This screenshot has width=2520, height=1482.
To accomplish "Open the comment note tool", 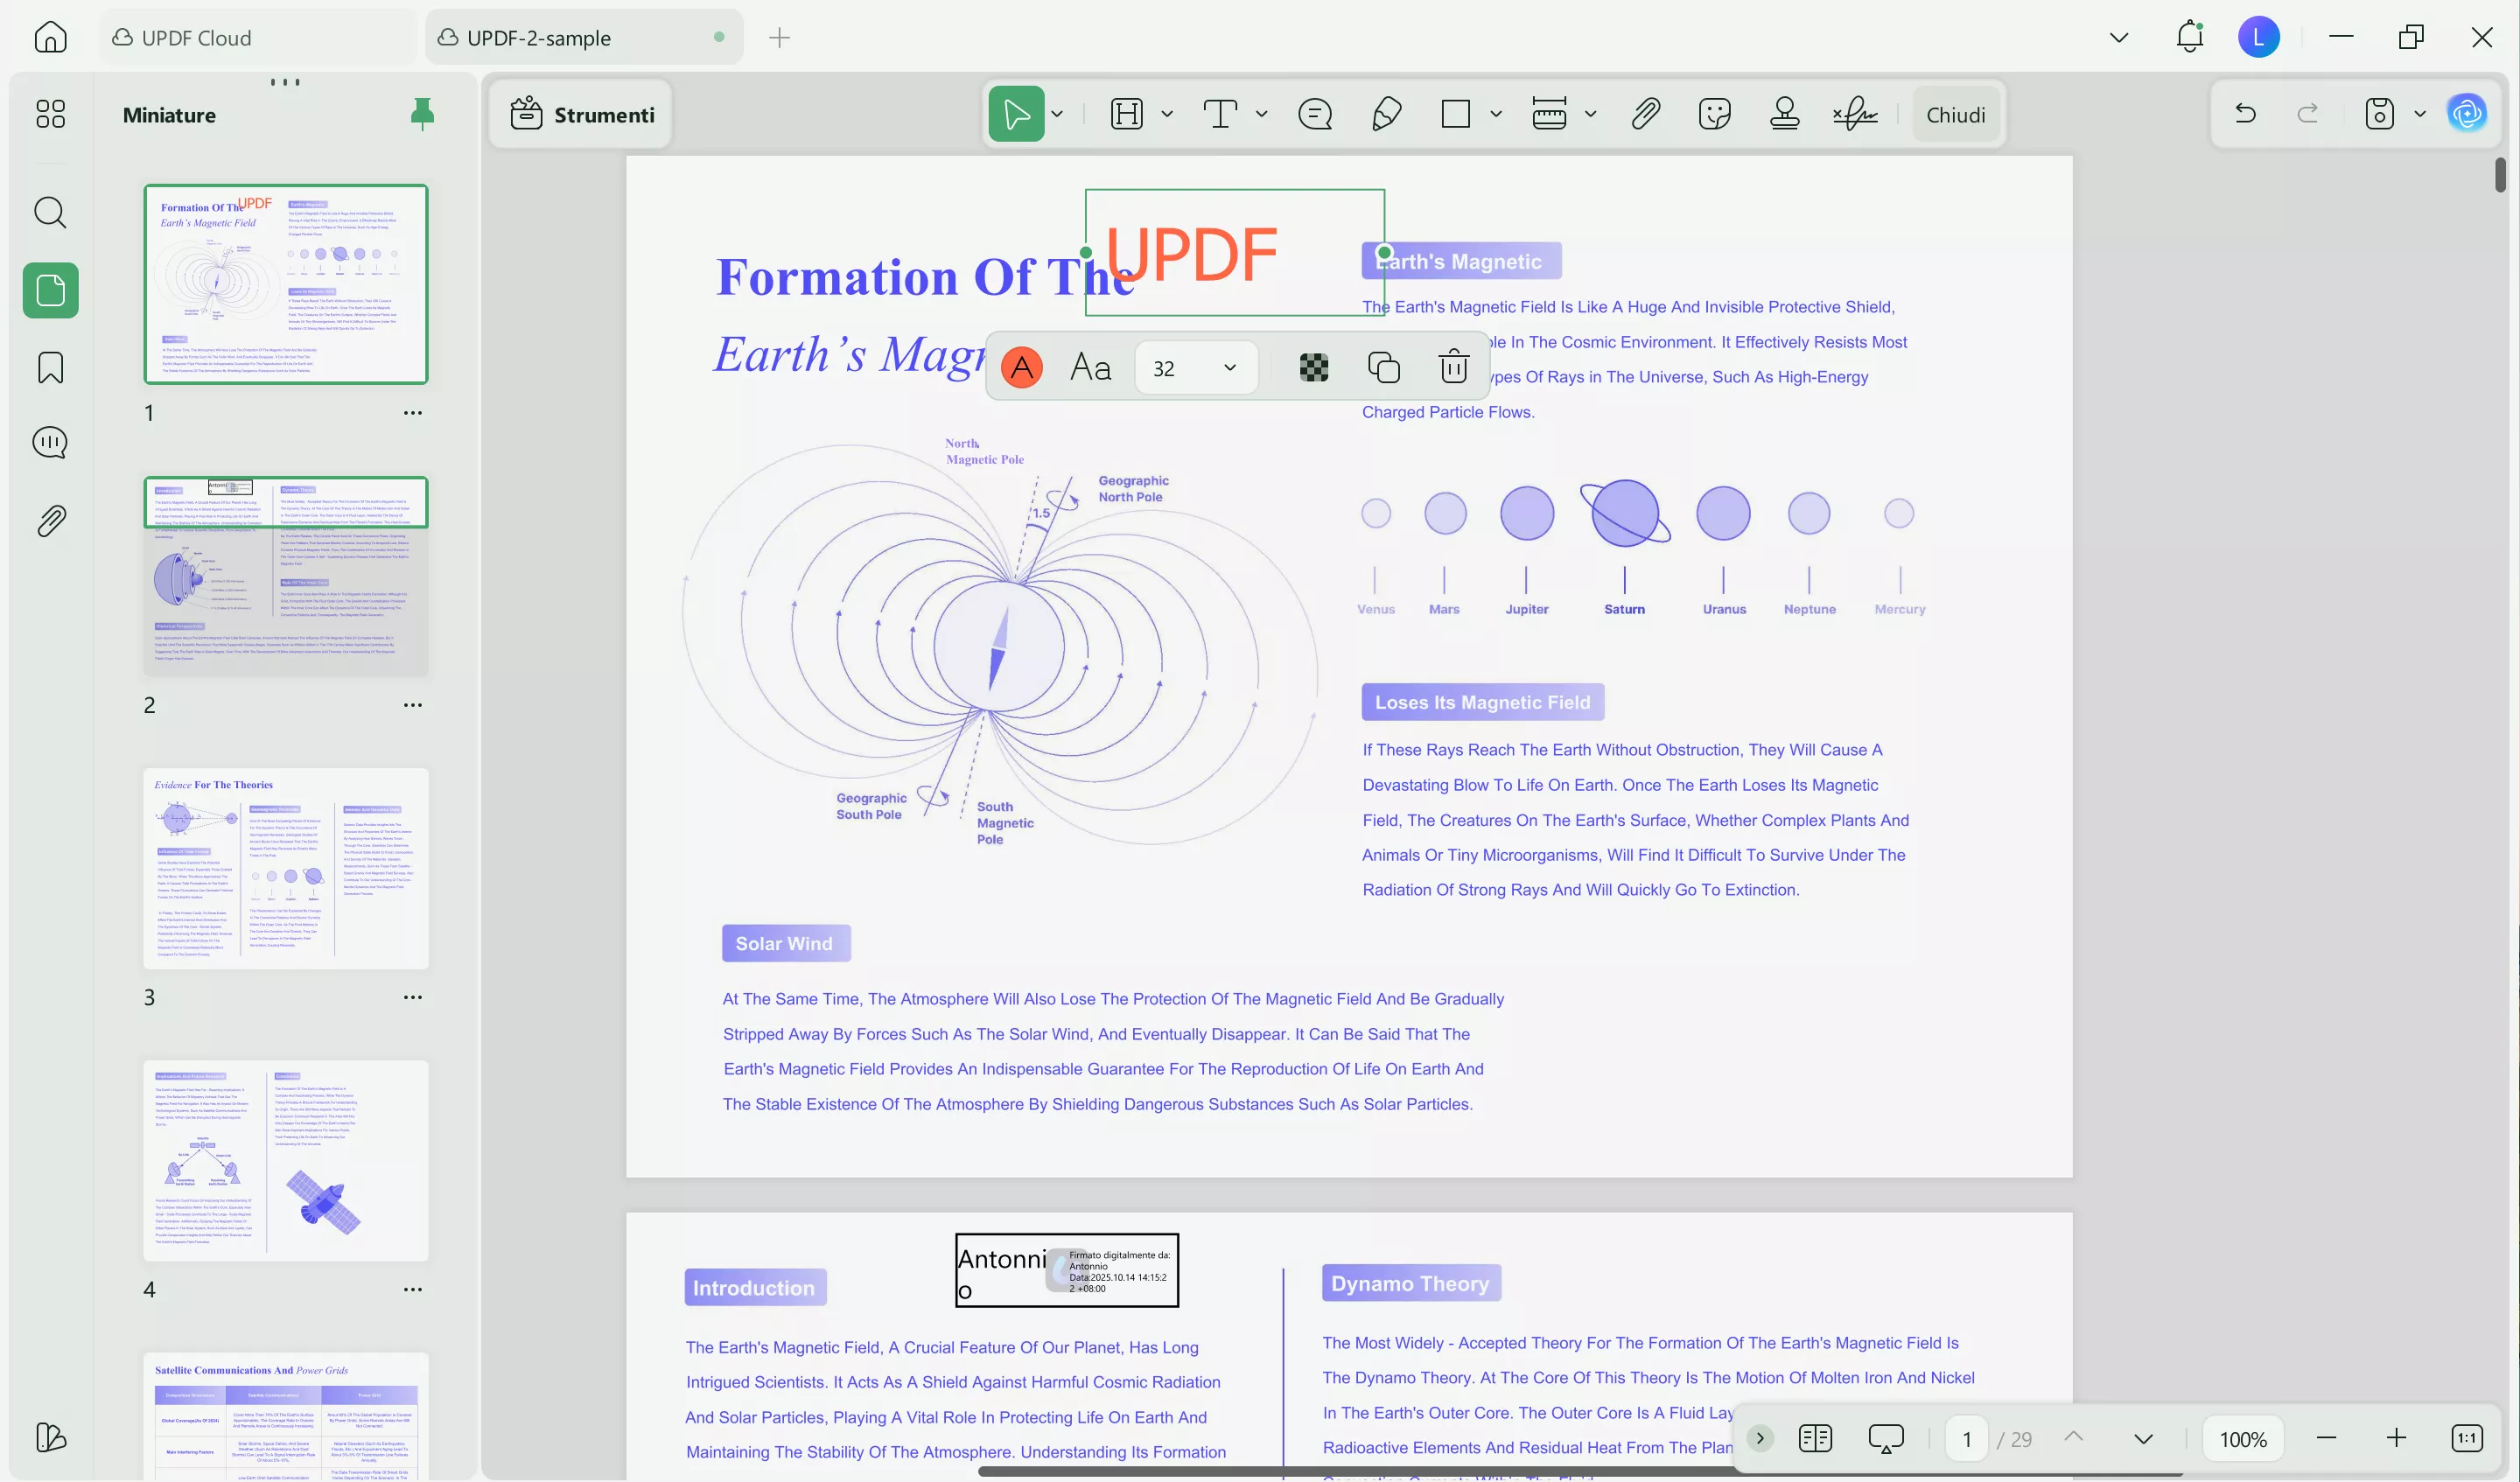I will pos(1315,114).
